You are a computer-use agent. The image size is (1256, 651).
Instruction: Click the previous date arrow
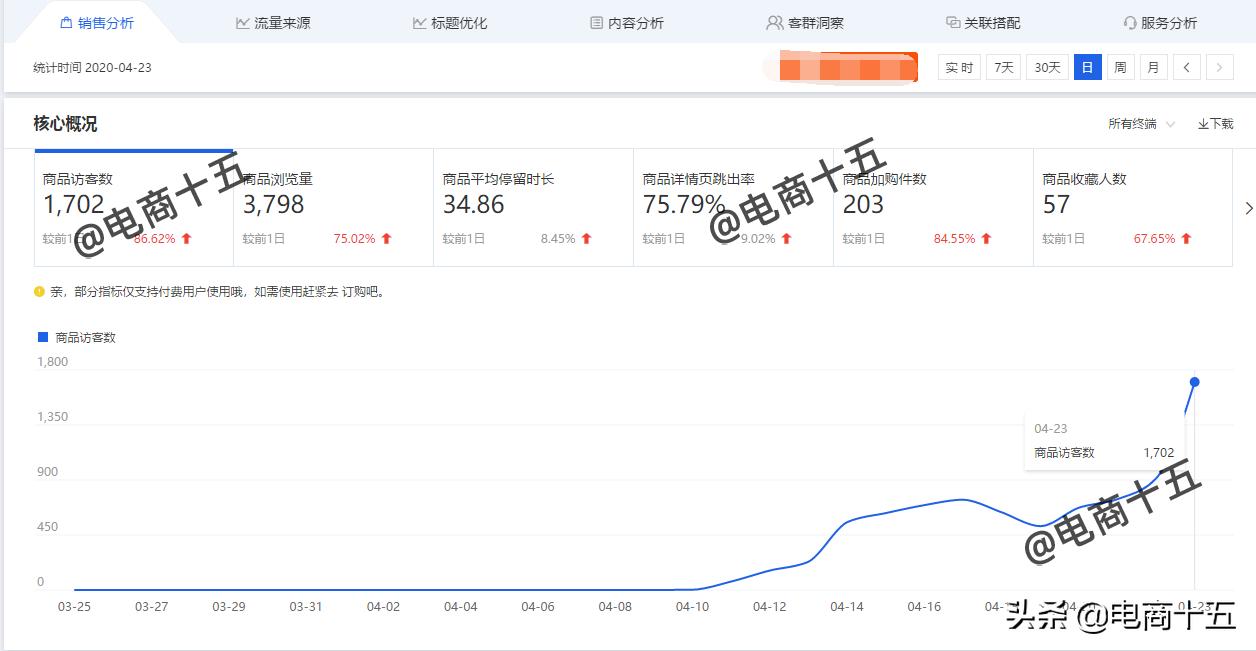pos(1186,67)
